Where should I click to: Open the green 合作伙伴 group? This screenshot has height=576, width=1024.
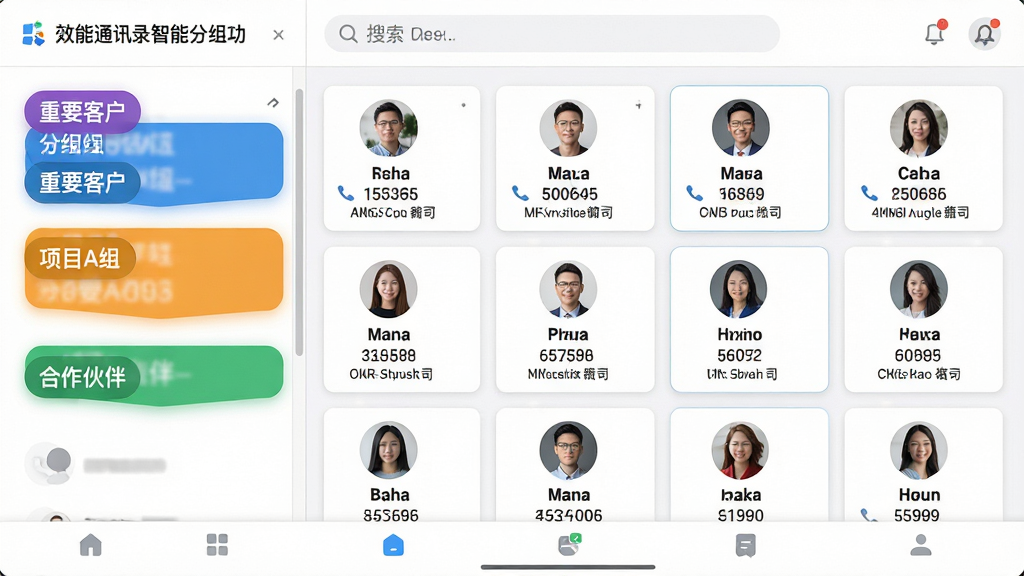point(154,374)
